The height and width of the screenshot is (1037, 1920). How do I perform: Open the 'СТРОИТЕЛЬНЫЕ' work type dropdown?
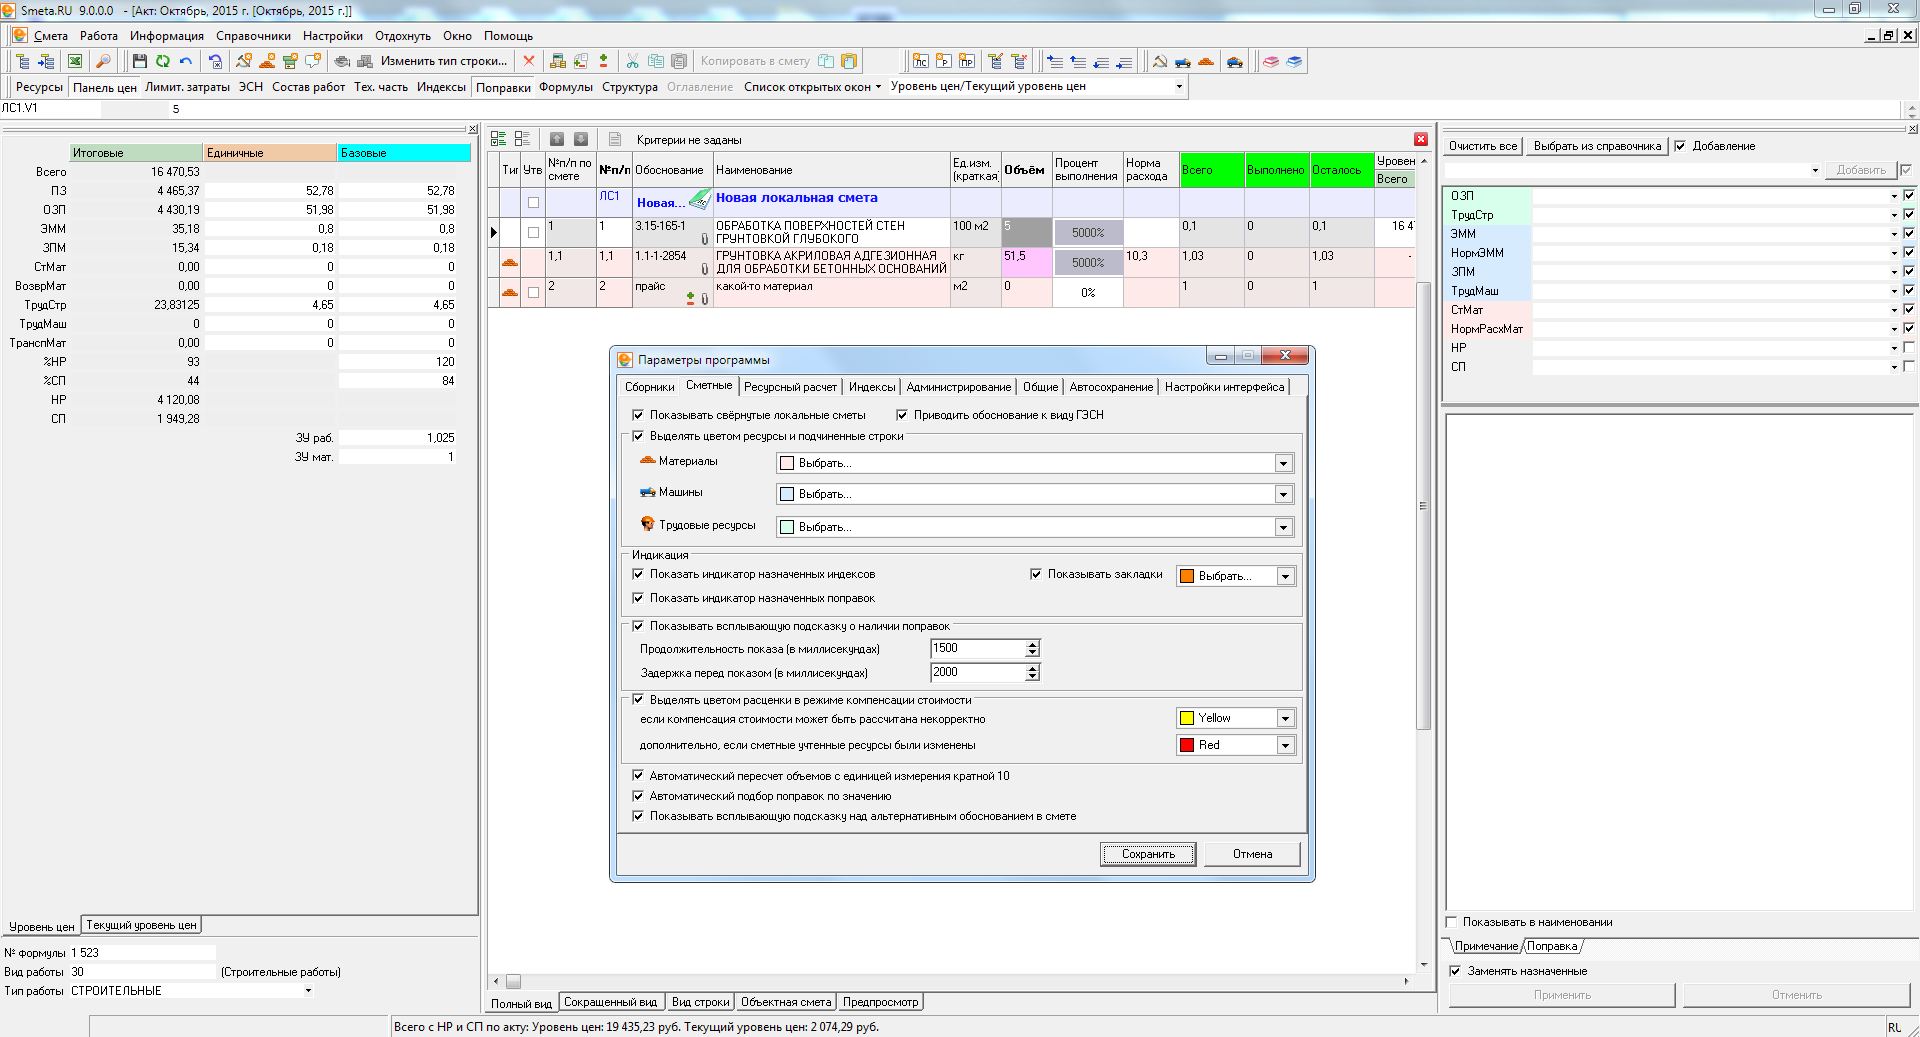pyautogui.click(x=308, y=991)
